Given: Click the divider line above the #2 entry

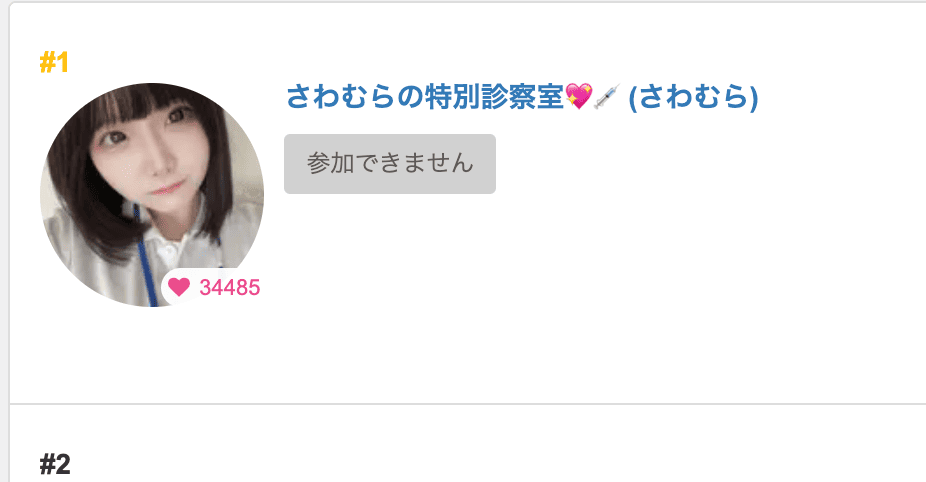Looking at the screenshot, I should pyautogui.click(x=468, y=404).
